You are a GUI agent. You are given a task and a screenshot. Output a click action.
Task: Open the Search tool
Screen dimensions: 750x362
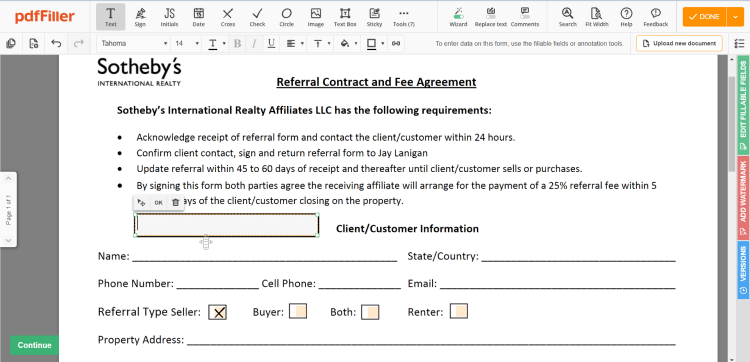[x=568, y=17]
